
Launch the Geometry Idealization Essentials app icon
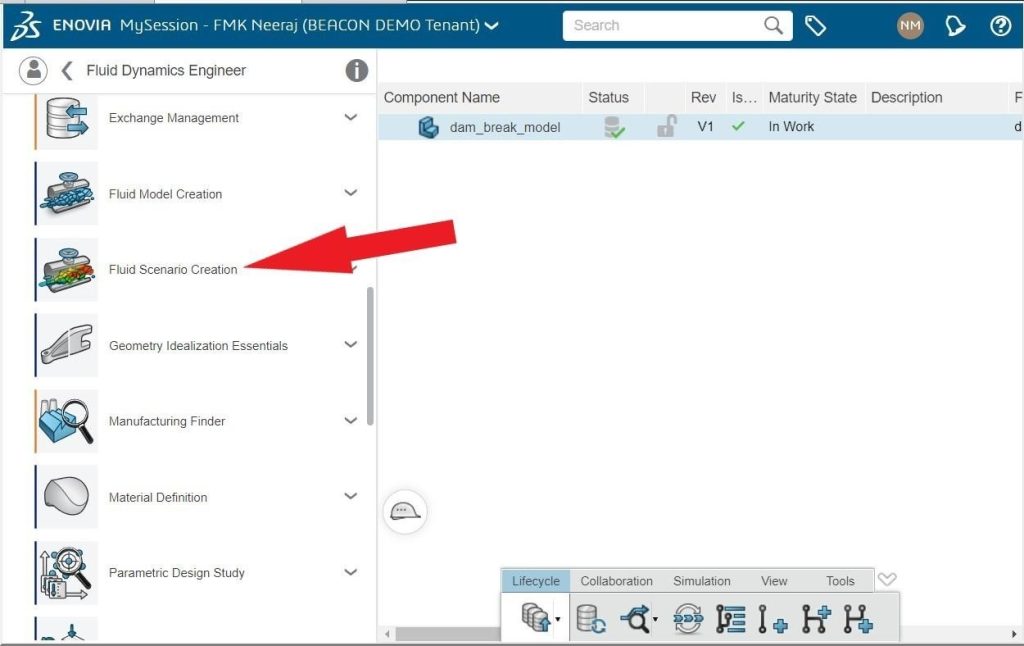[x=67, y=345]
